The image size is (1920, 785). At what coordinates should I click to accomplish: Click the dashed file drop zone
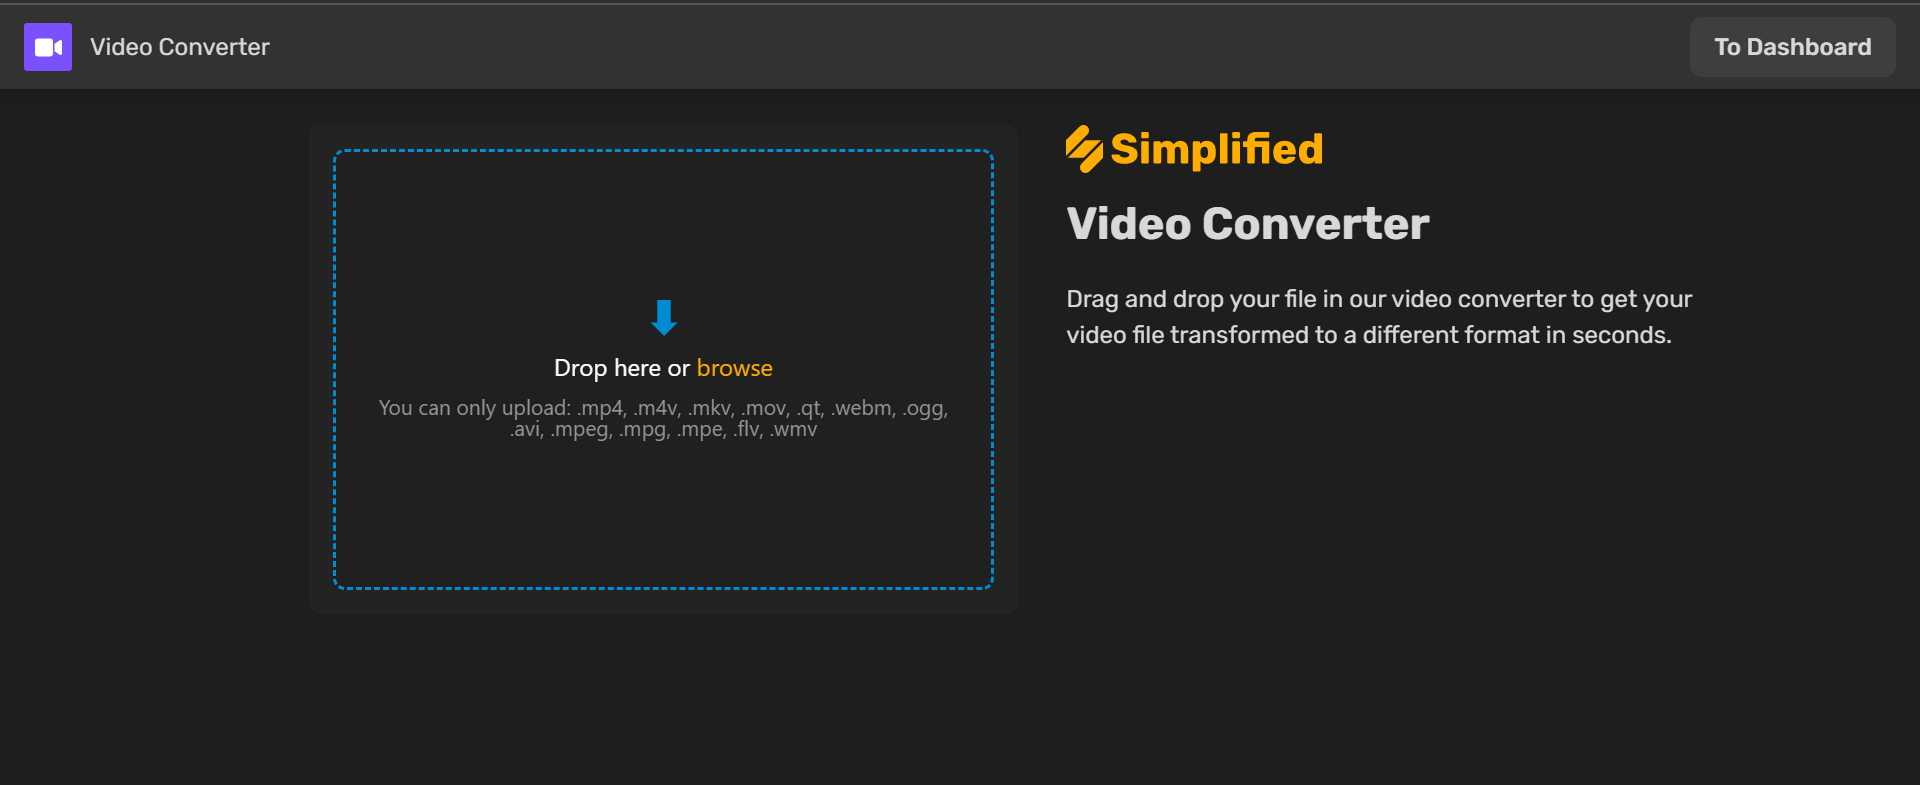coord(663,369)
